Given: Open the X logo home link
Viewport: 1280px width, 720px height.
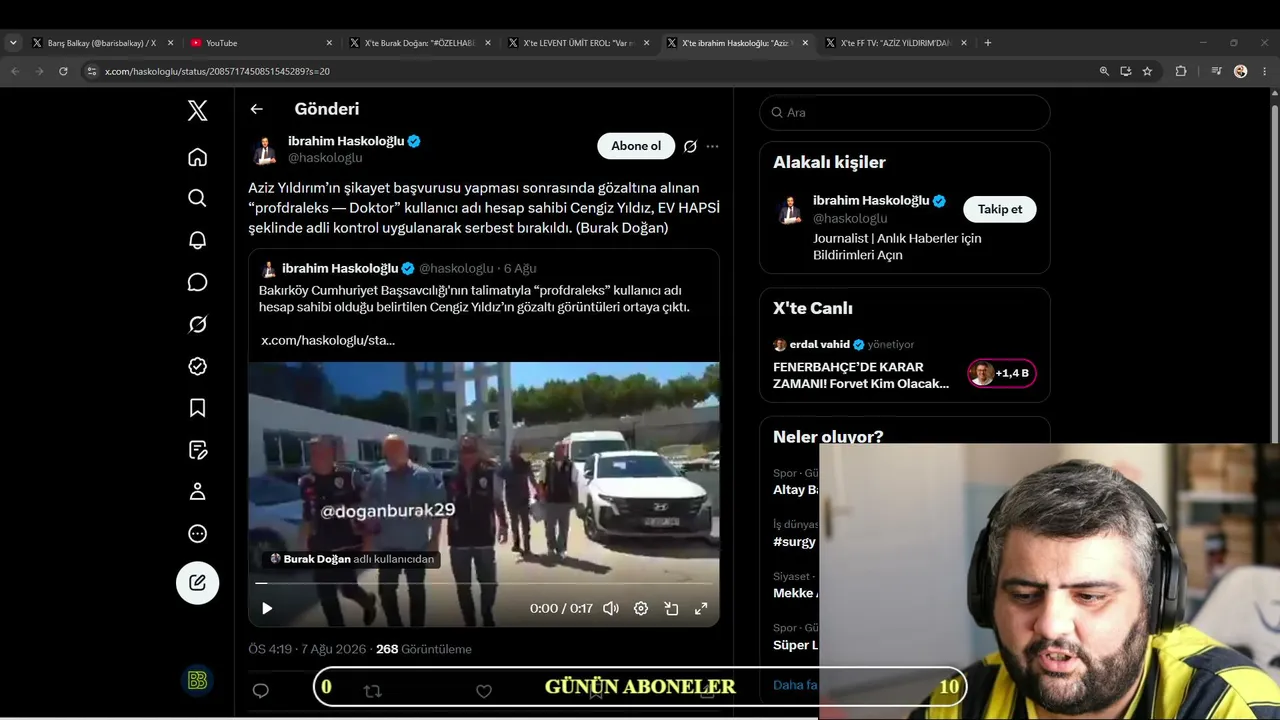Looking at the screenshot, I should pos(198,110).
